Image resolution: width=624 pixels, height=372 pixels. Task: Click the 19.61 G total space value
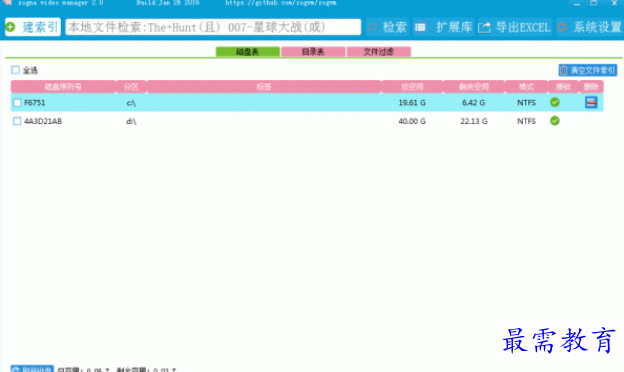point(412,103)
